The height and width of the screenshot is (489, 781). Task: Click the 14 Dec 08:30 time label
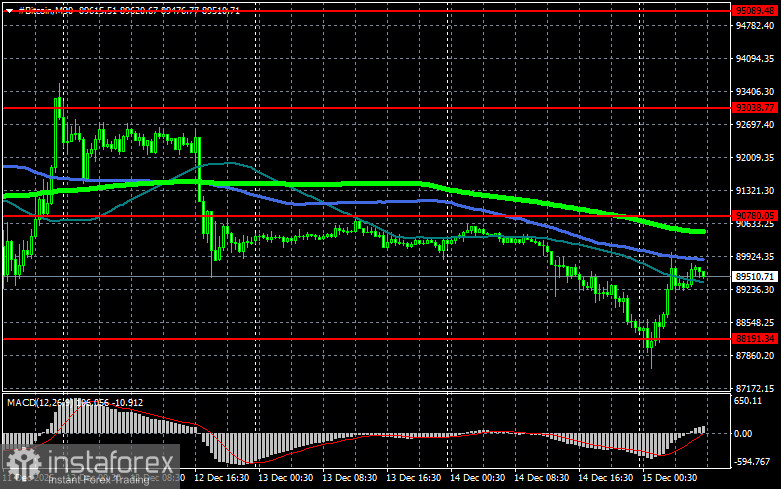pyautogui.click(x=541, y=478)
